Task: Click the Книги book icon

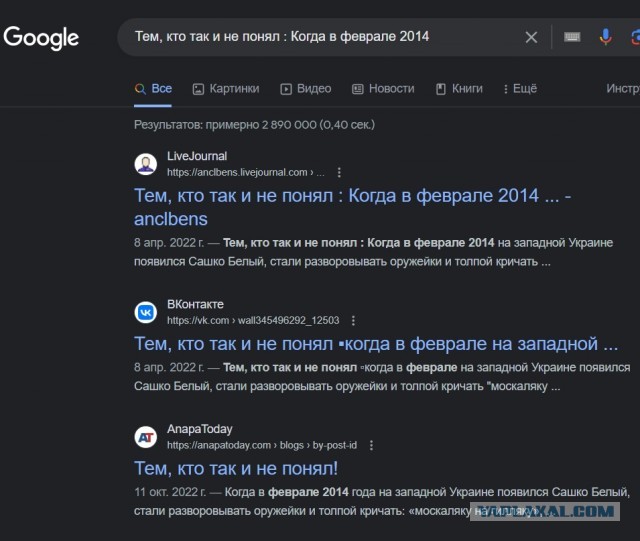Action: click(441, 89)
